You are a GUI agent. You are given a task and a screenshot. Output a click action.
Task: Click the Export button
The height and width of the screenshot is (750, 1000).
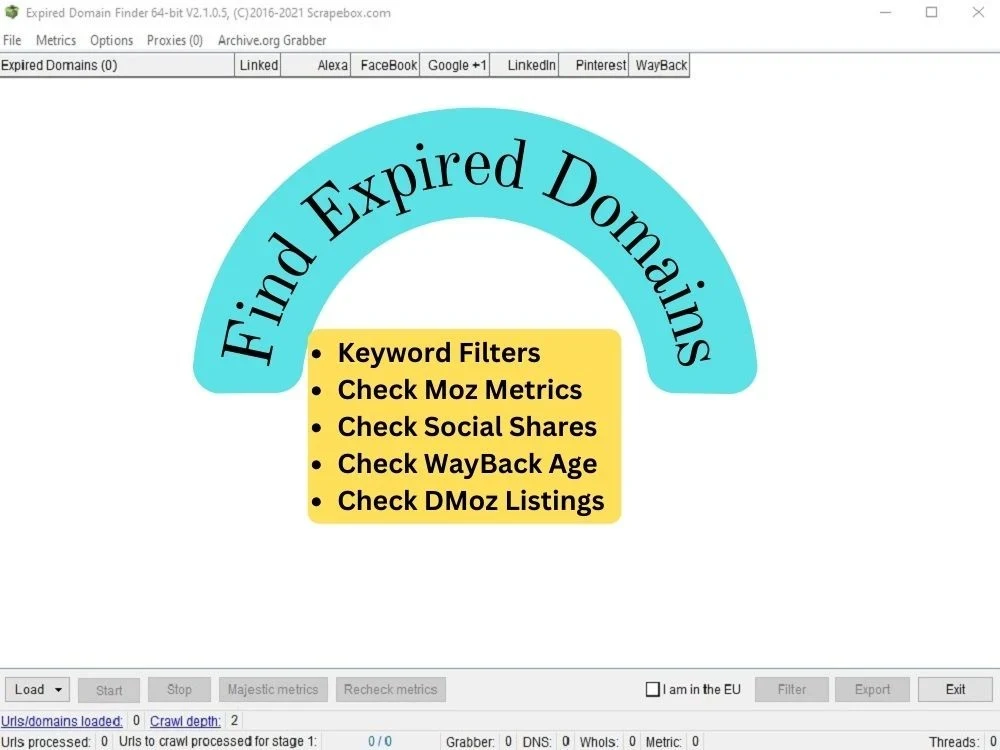[x=872, y=689]
